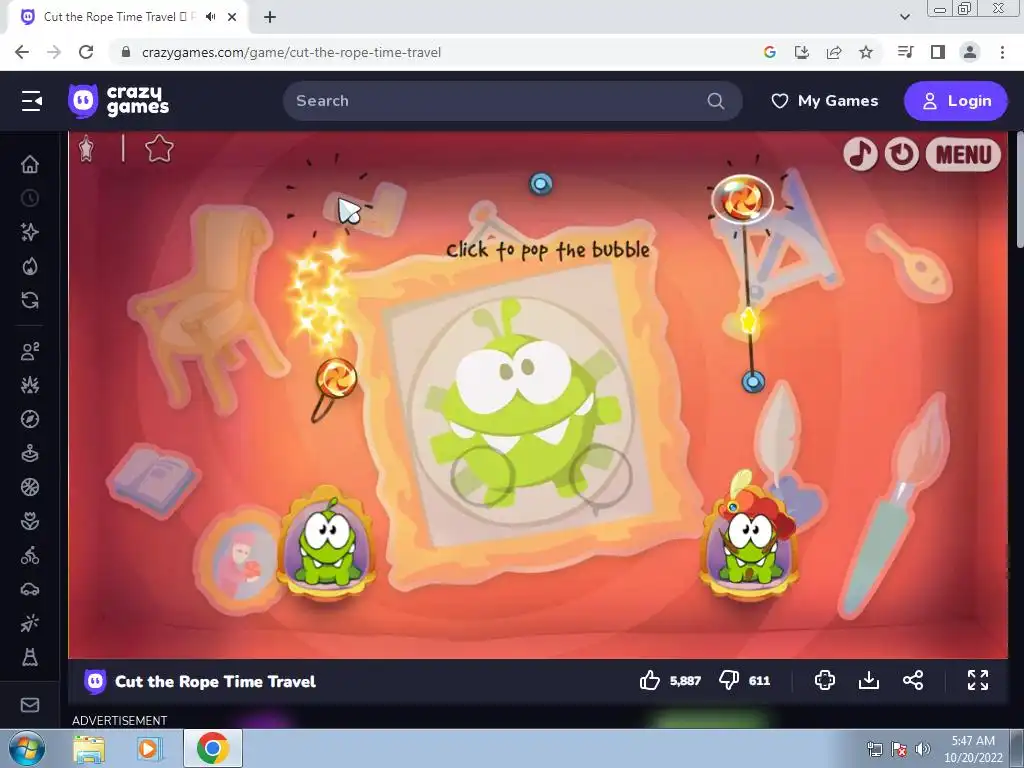Click the blue rope peg below the star

753,381
